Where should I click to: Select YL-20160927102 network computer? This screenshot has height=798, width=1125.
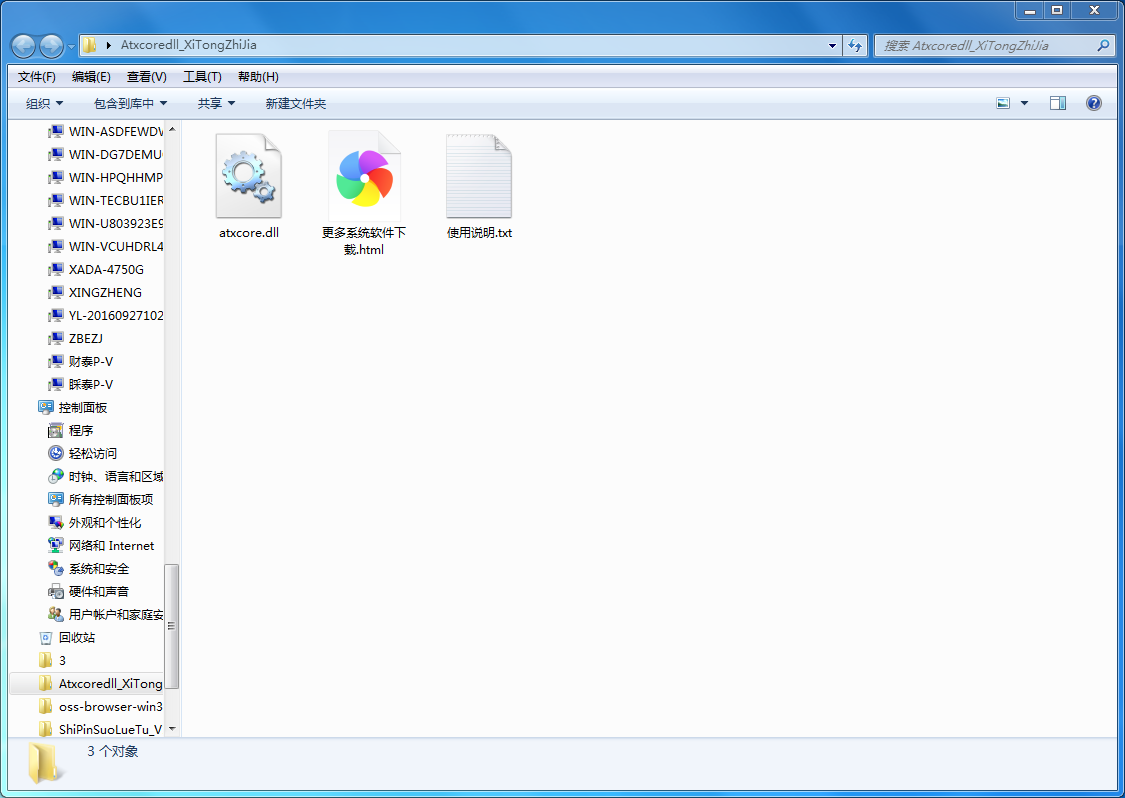click(105, 315)
